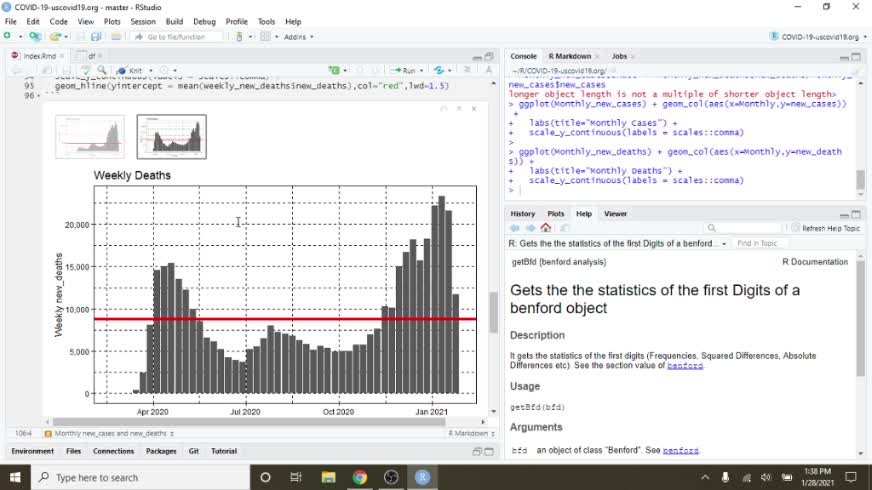Follow the benford link in Arguments

click(681, 450)
